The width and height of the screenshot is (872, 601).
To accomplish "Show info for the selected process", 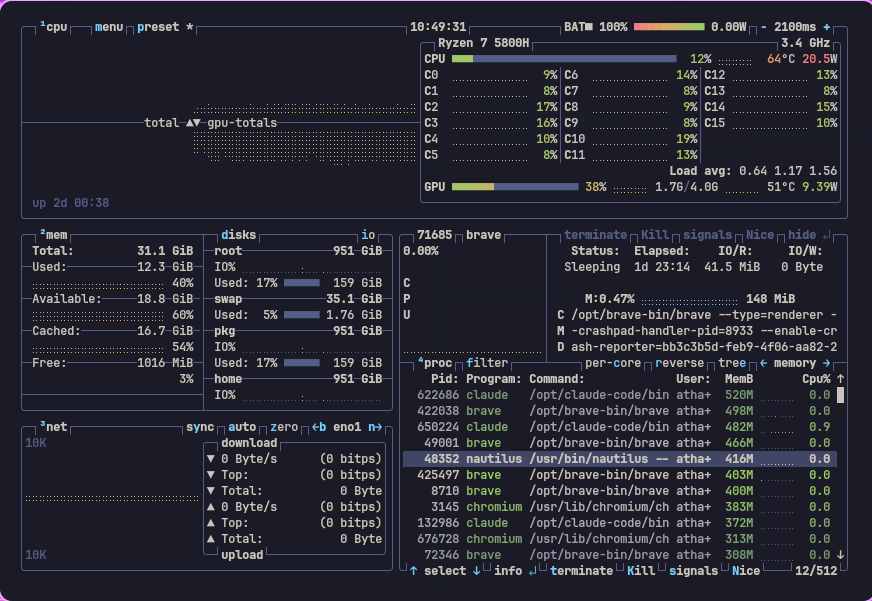I will (x=508, y=571).
